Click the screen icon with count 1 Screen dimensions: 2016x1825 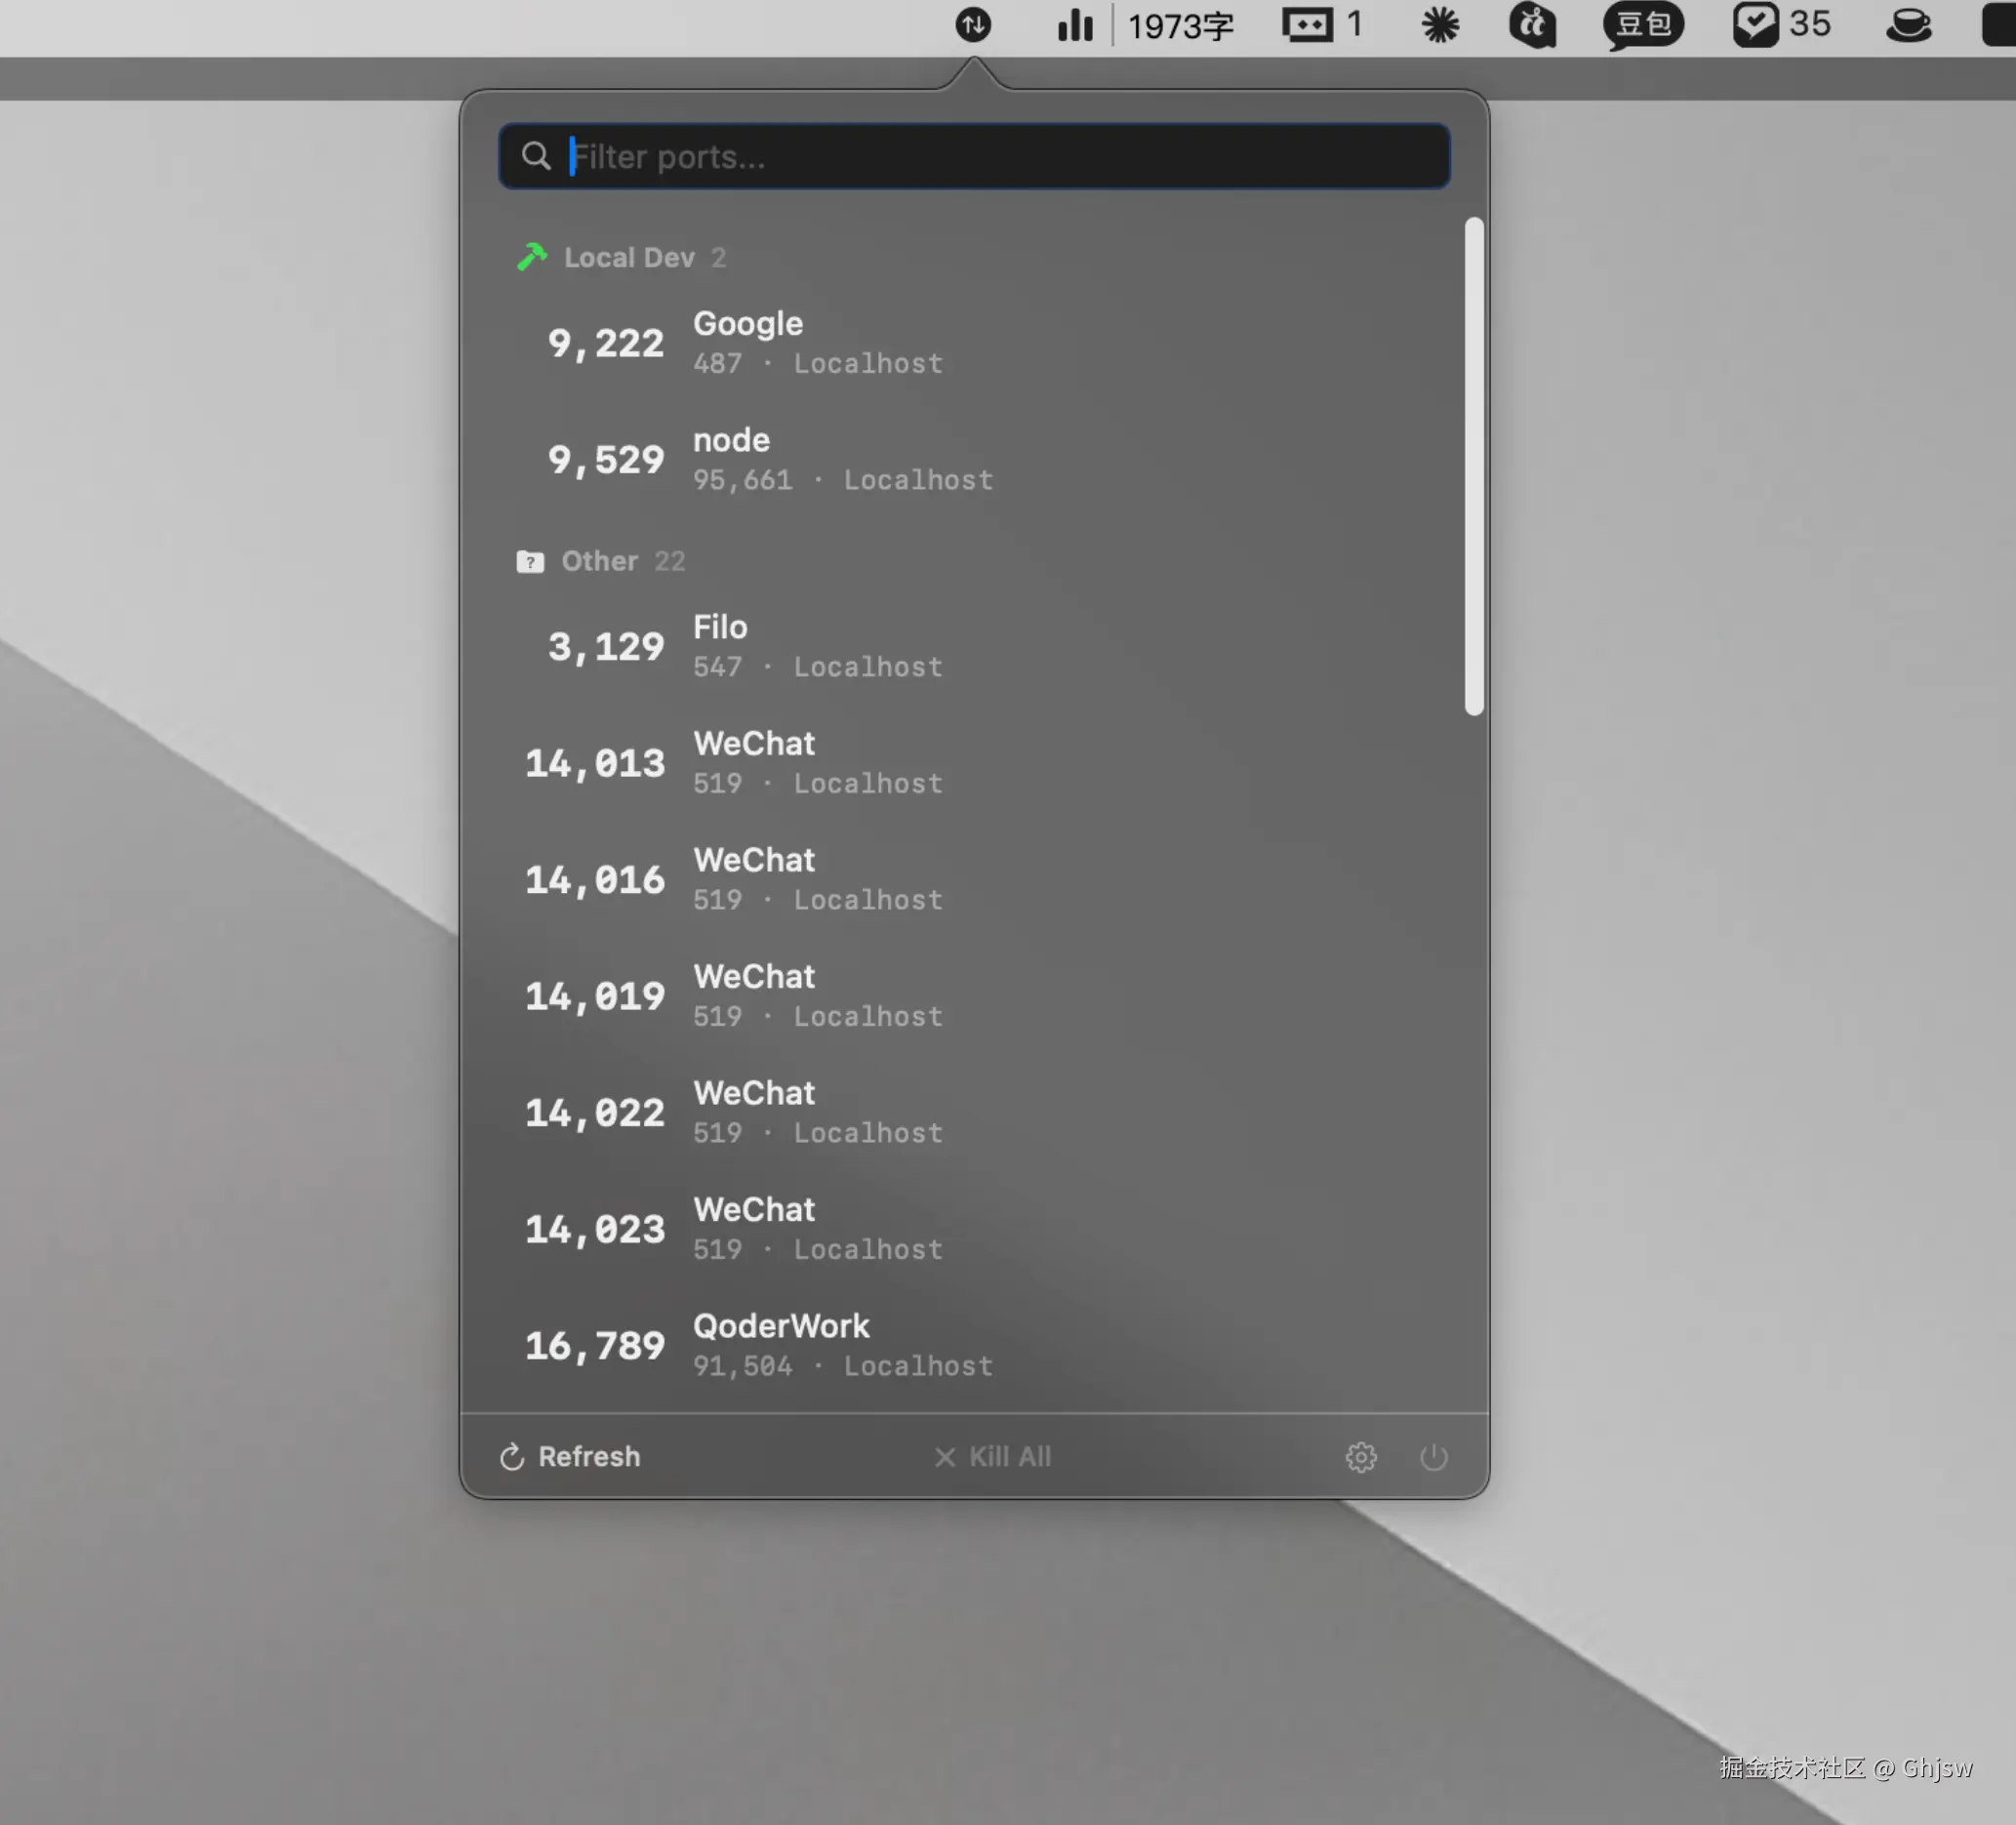pos(1322,25)
